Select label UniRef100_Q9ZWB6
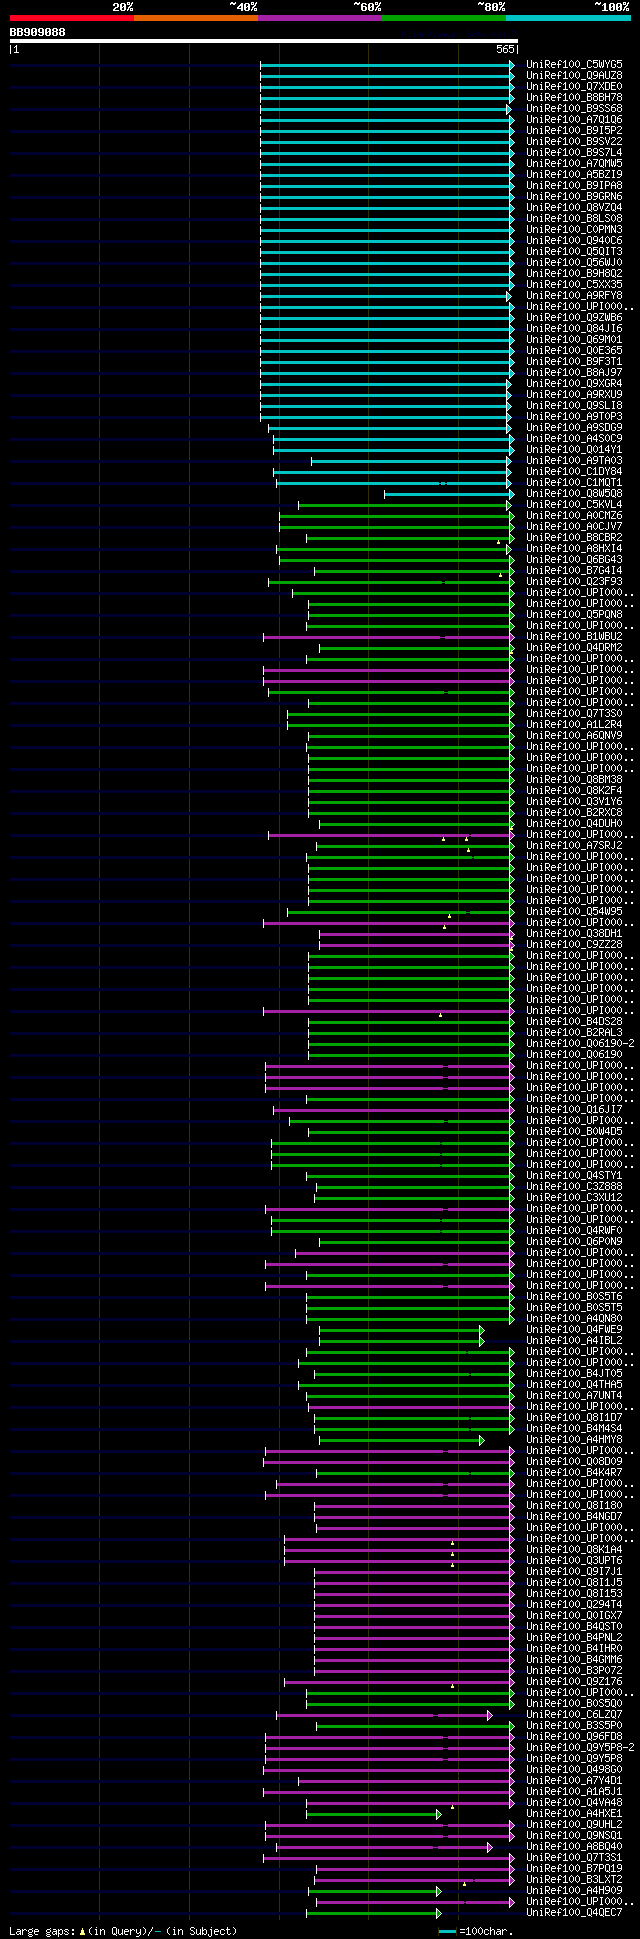This screenshot has width=640, height=1939. click(x=574, y=317)
